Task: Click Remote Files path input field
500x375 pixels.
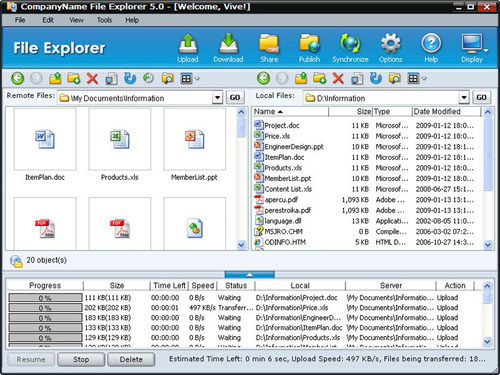Action: [135, 98]
